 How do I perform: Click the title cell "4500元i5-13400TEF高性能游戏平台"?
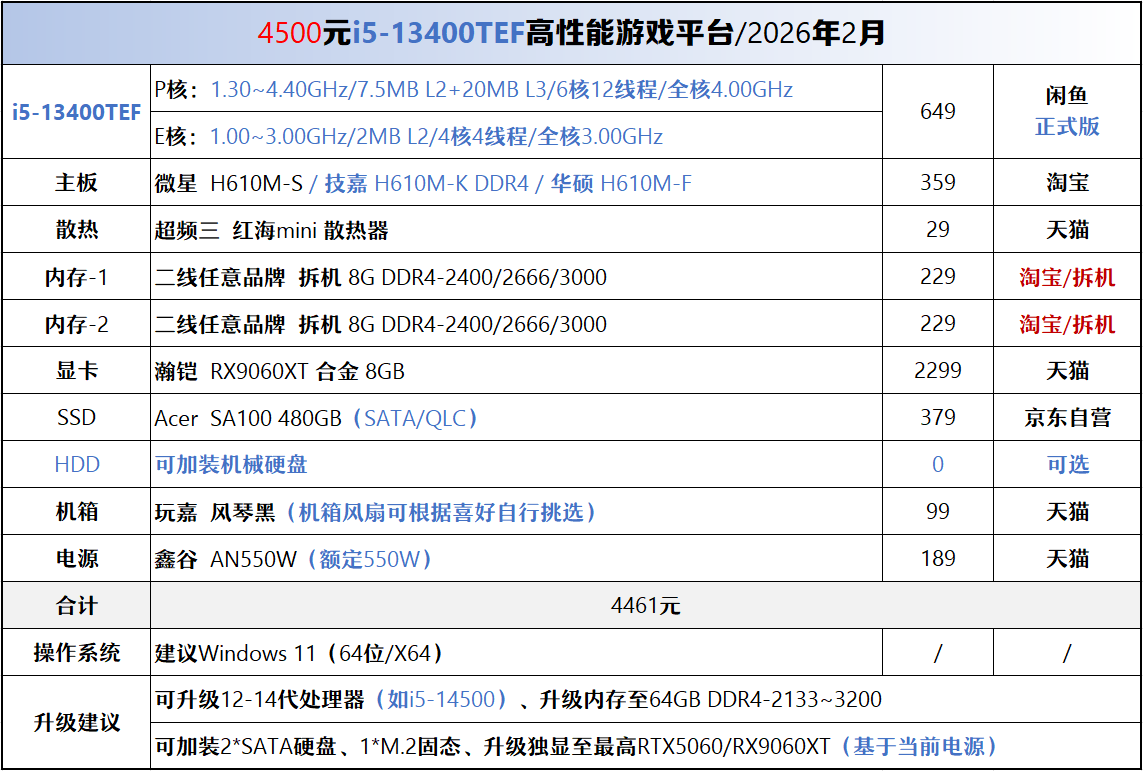[572, 33]
